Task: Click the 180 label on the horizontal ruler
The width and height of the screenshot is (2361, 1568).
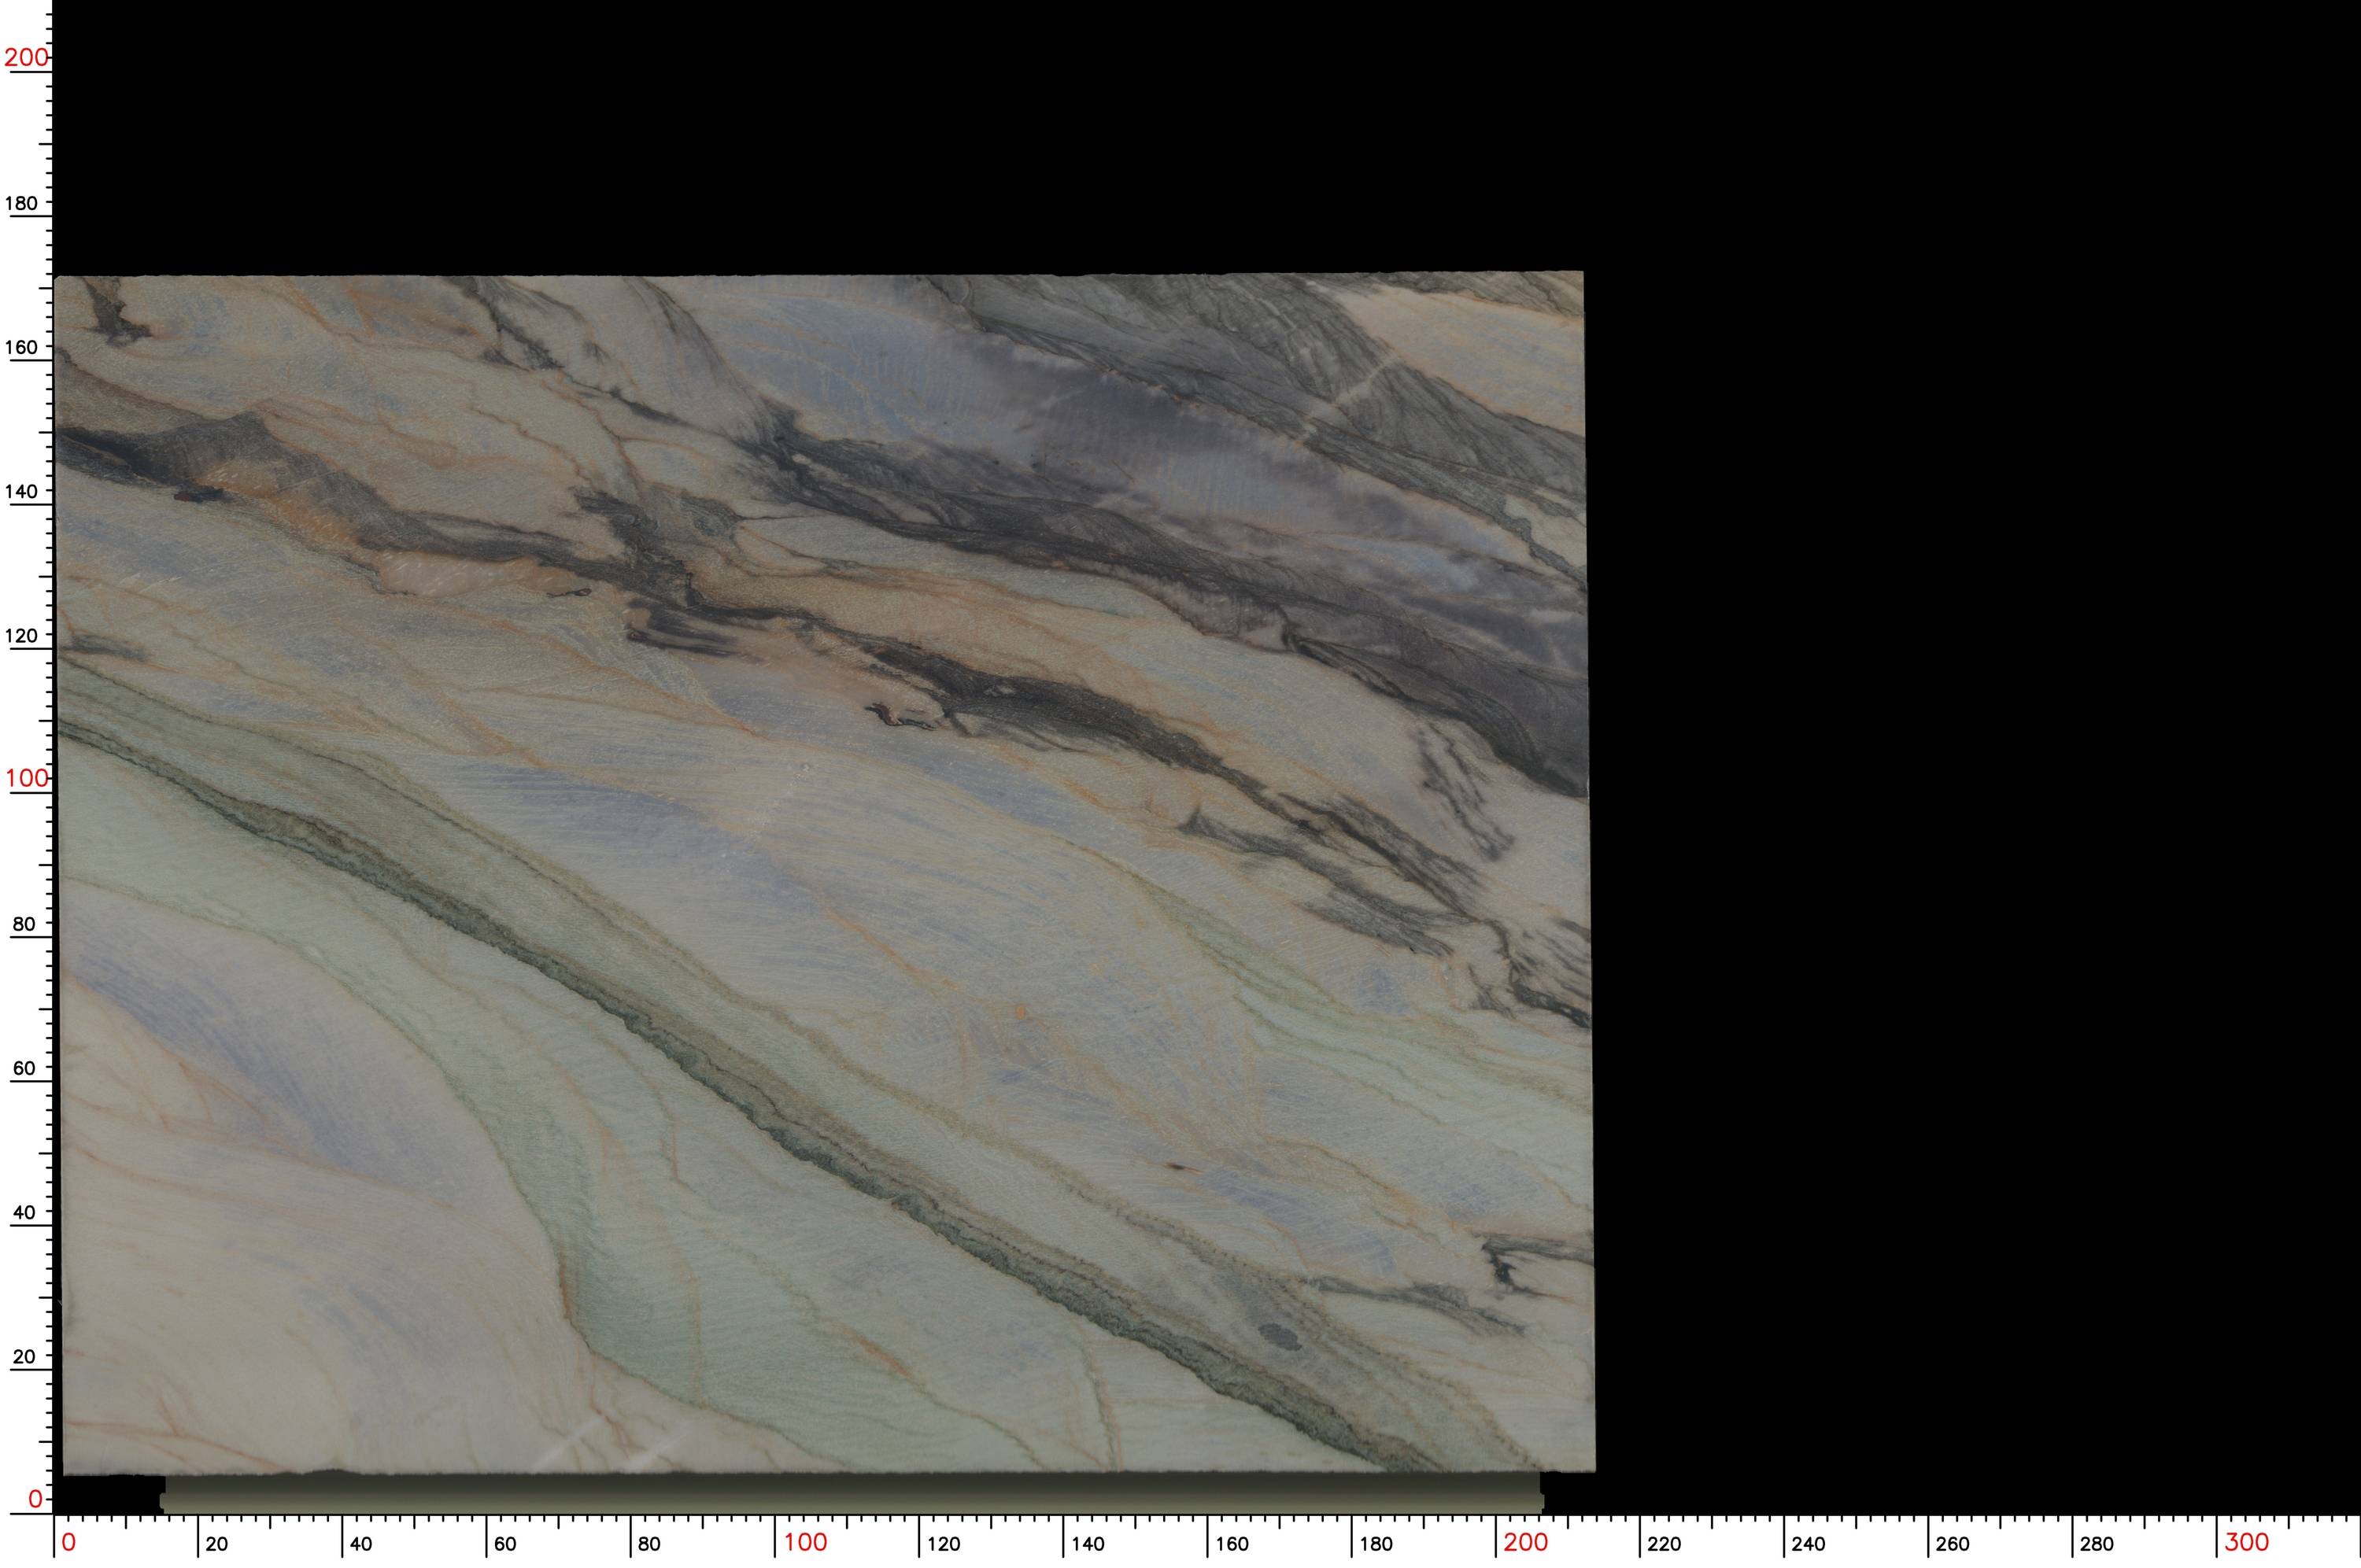Action: click(x=1376, y=1544)
